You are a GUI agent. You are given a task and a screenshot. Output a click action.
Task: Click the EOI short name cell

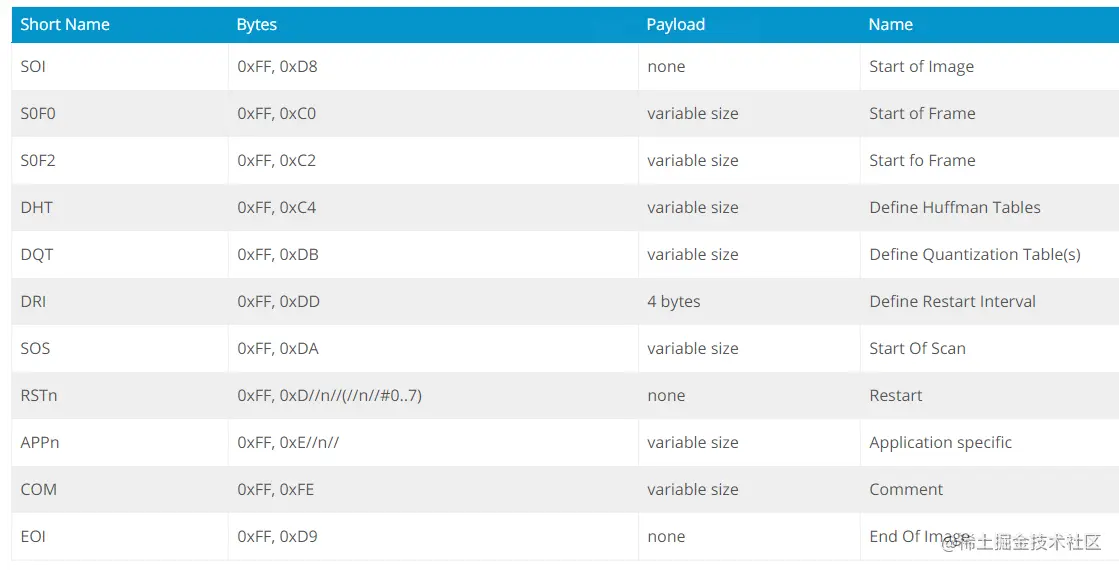click(120, 537)
